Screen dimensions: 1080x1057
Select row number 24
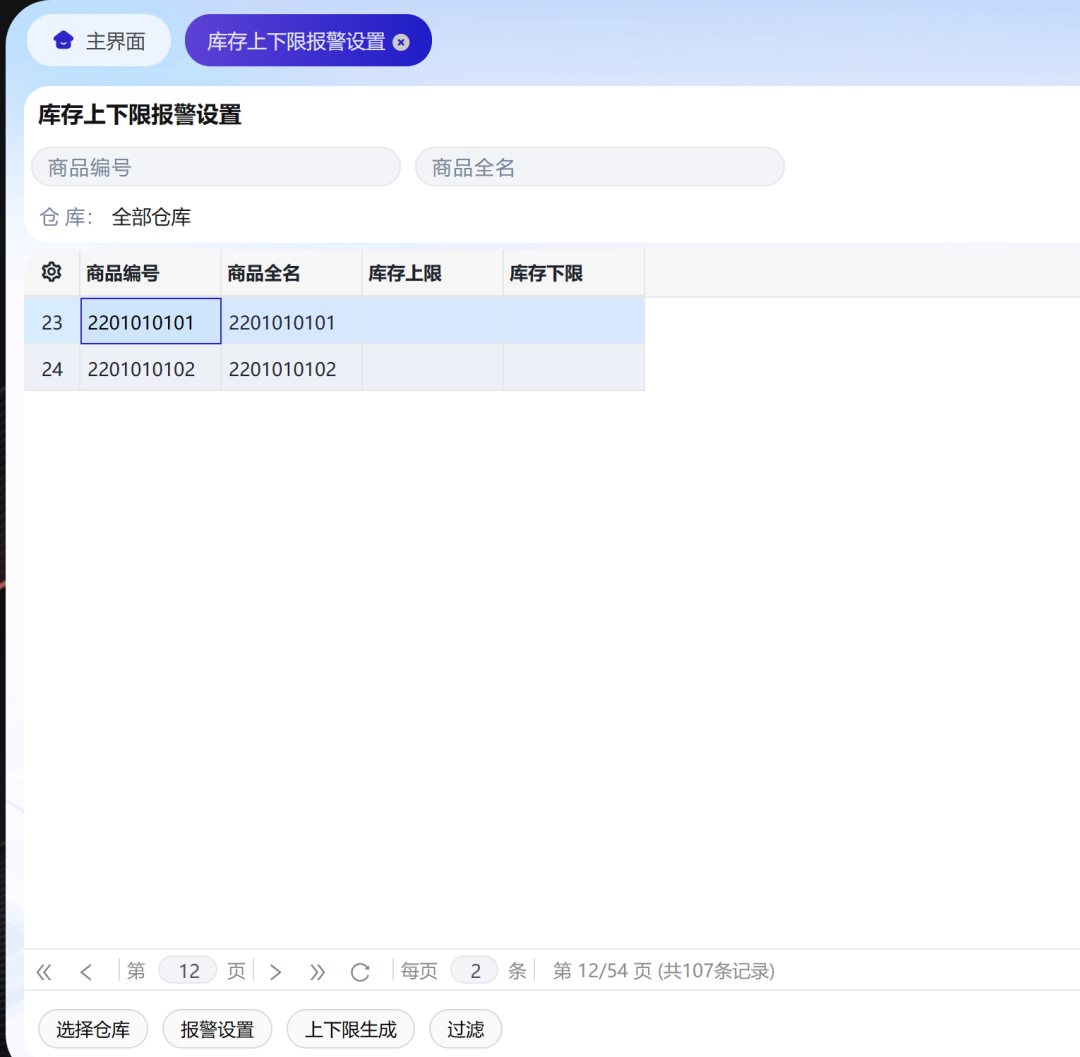[52, 368]
